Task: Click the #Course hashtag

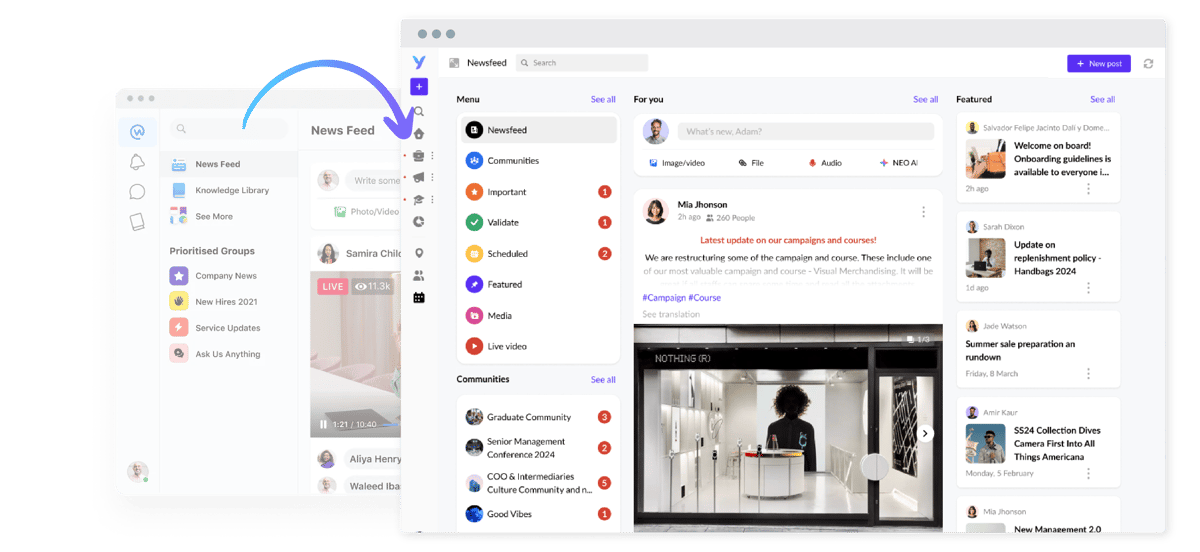Action: pos(705,298)
